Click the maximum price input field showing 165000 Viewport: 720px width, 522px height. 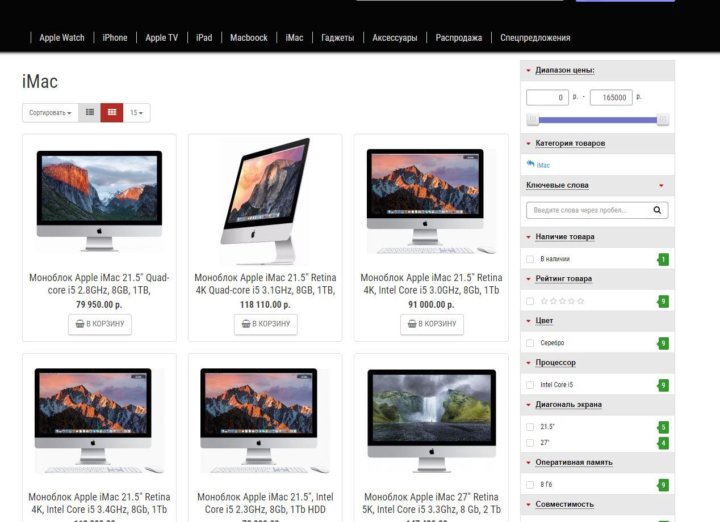coord(611,97)
